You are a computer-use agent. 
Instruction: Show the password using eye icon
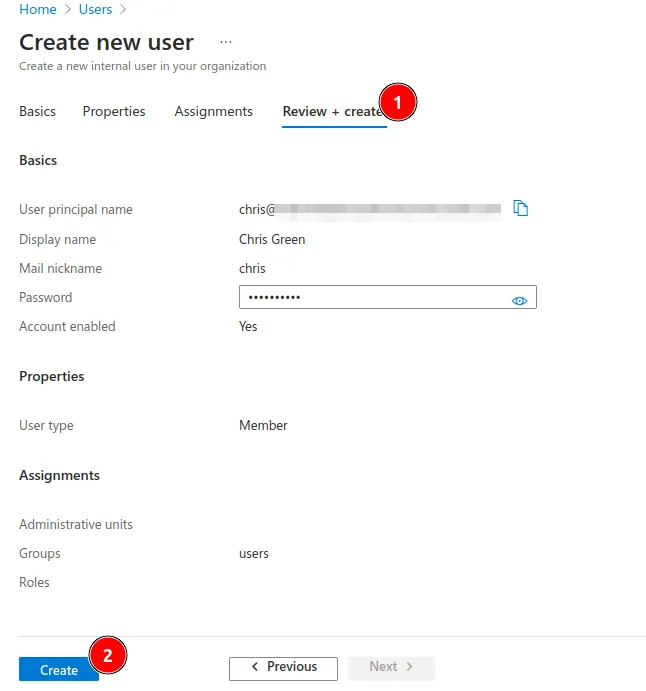coord(519,299)
